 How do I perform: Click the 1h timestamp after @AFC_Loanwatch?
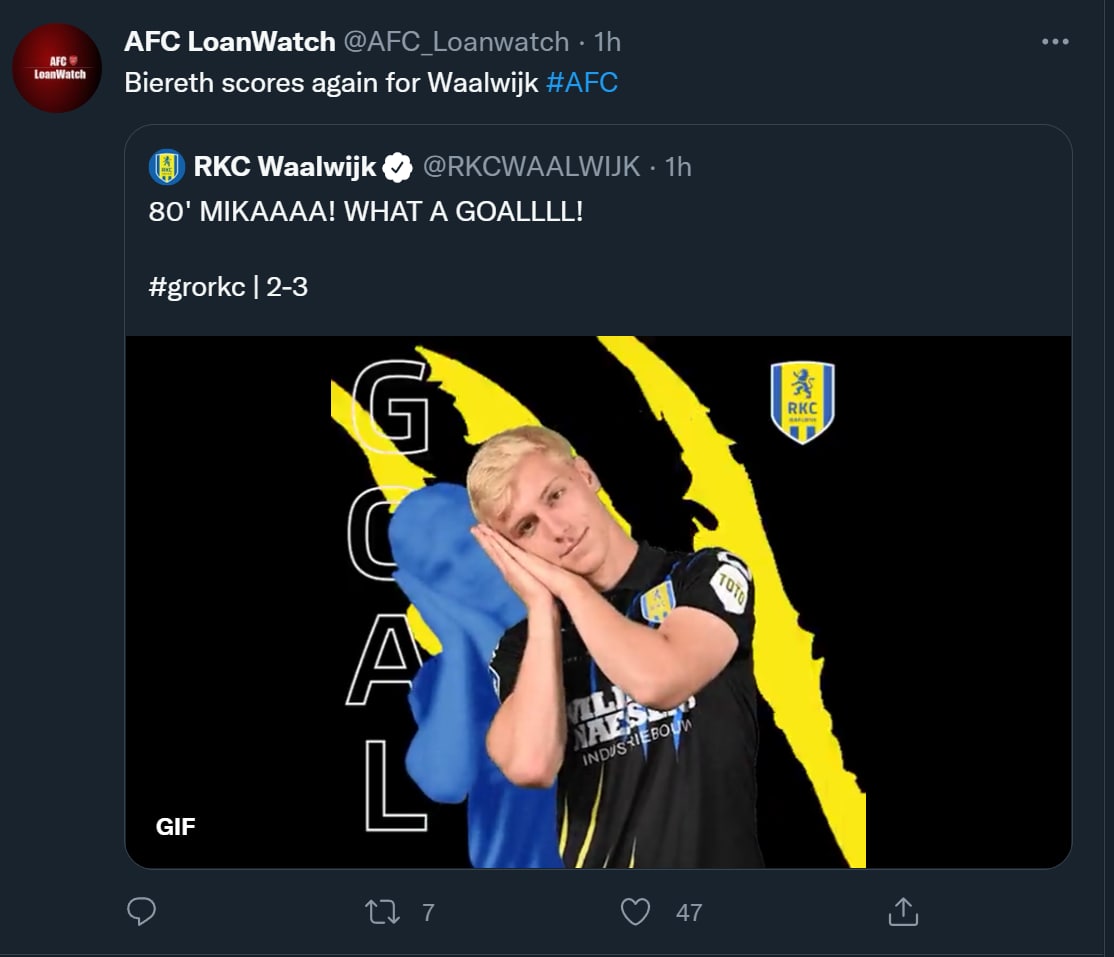(607, 42)
